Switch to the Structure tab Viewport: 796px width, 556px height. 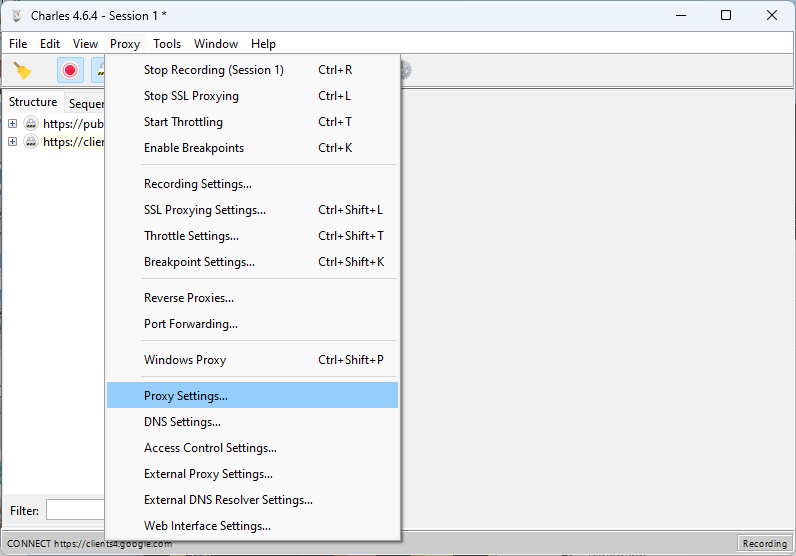click(x=33, y=102)
